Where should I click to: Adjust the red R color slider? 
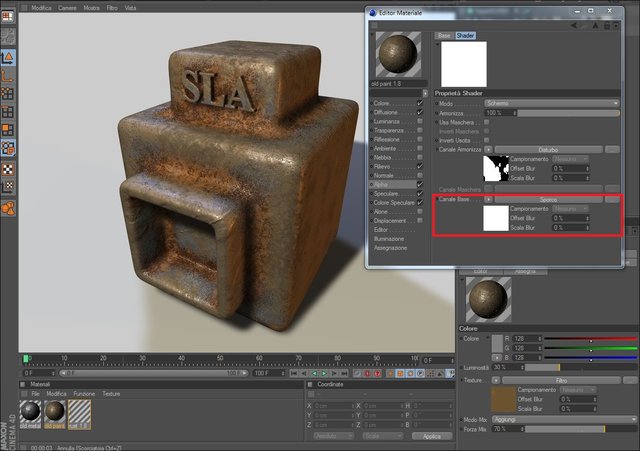591,339
